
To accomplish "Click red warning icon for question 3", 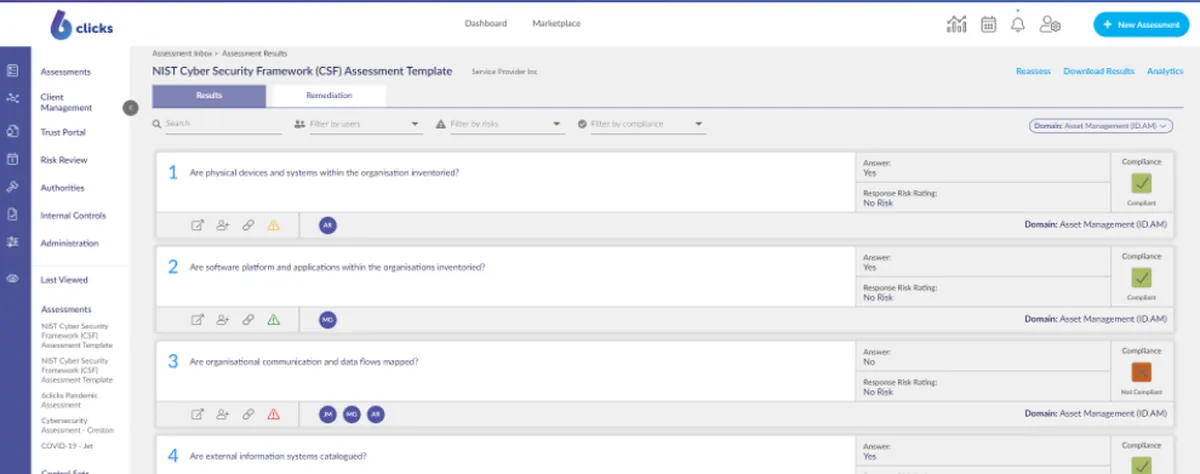I will [x=273, y=413].
